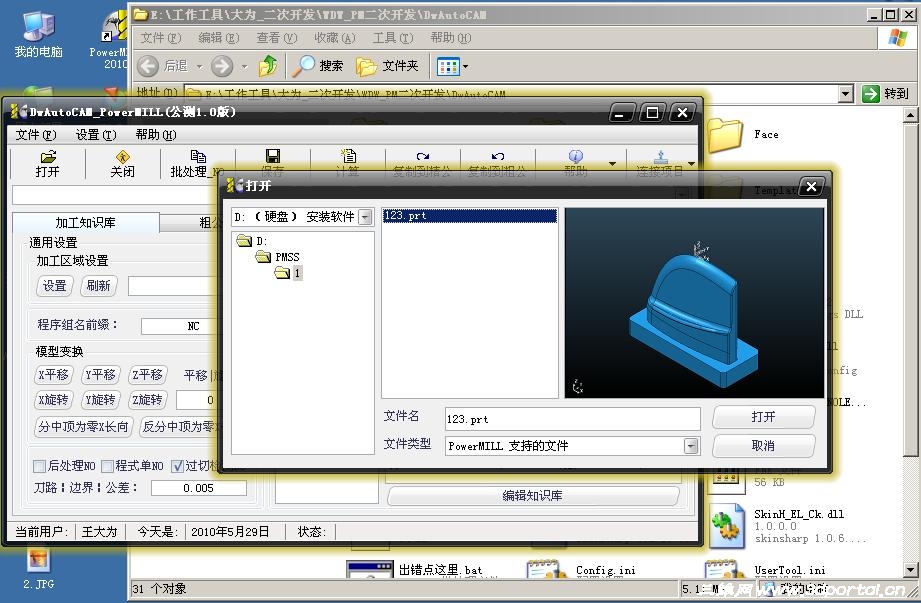Click Z旋转 button
The height and width of the screenshot is (603, 921).
[147, 400]
